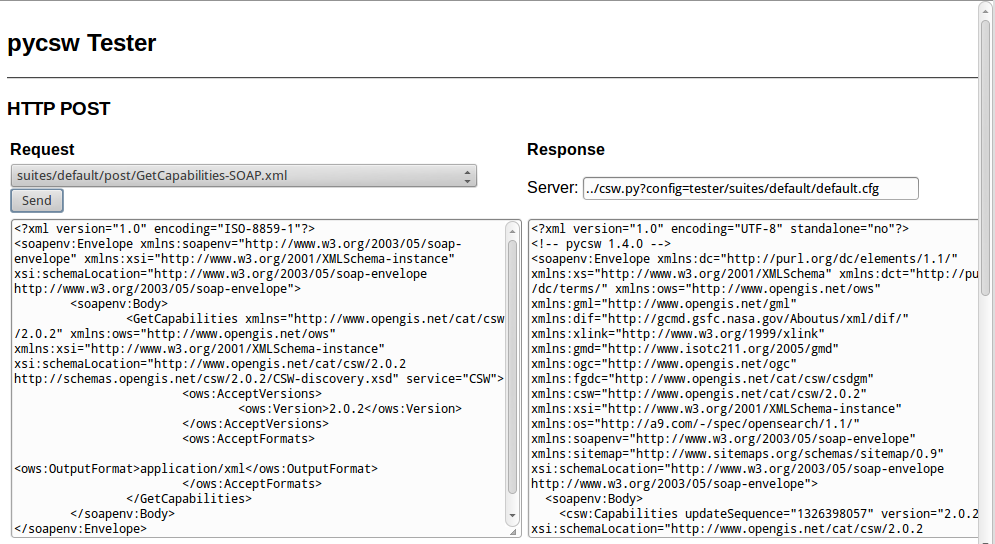Click the 'Response' label

tap(566, 149)
